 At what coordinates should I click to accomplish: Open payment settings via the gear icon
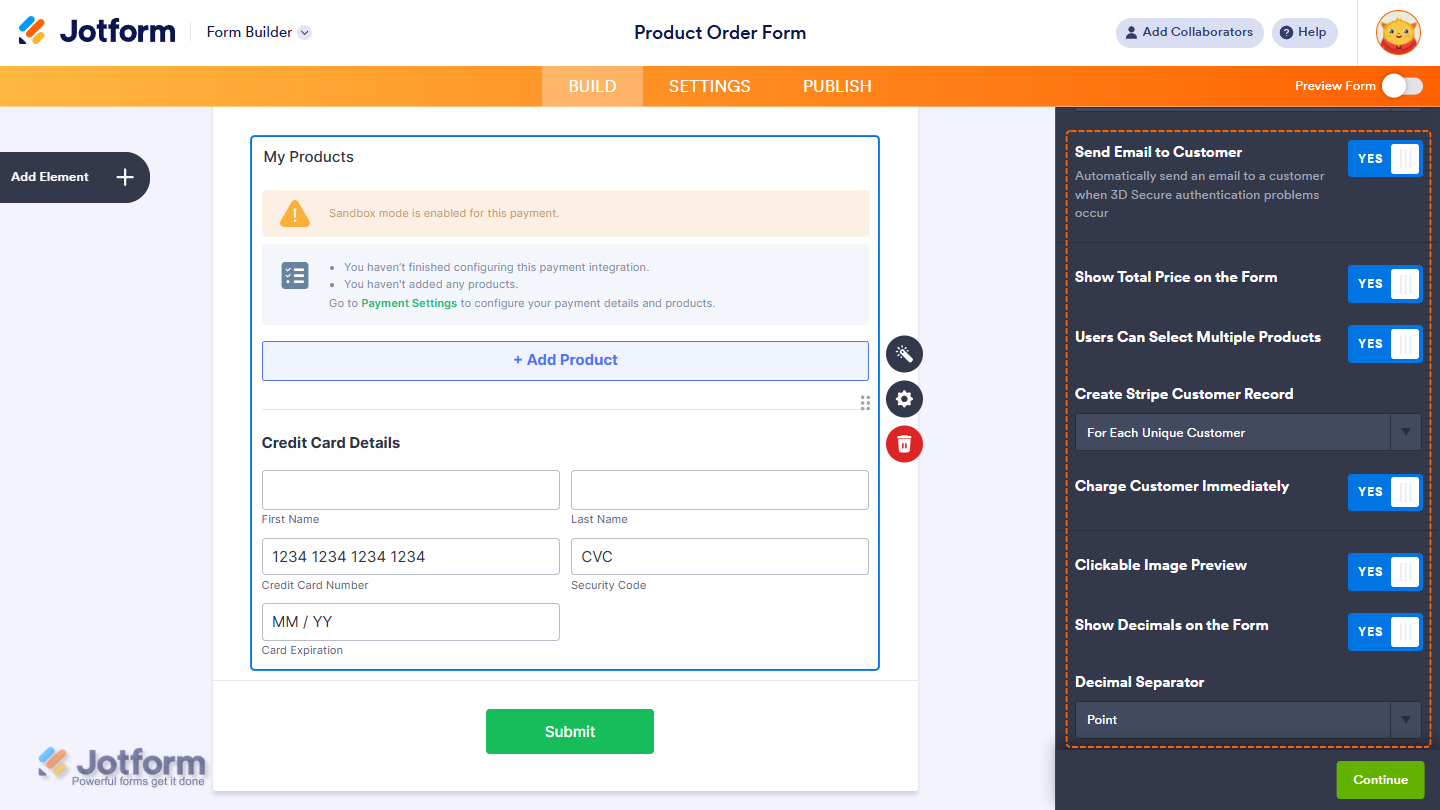[904, 399]
